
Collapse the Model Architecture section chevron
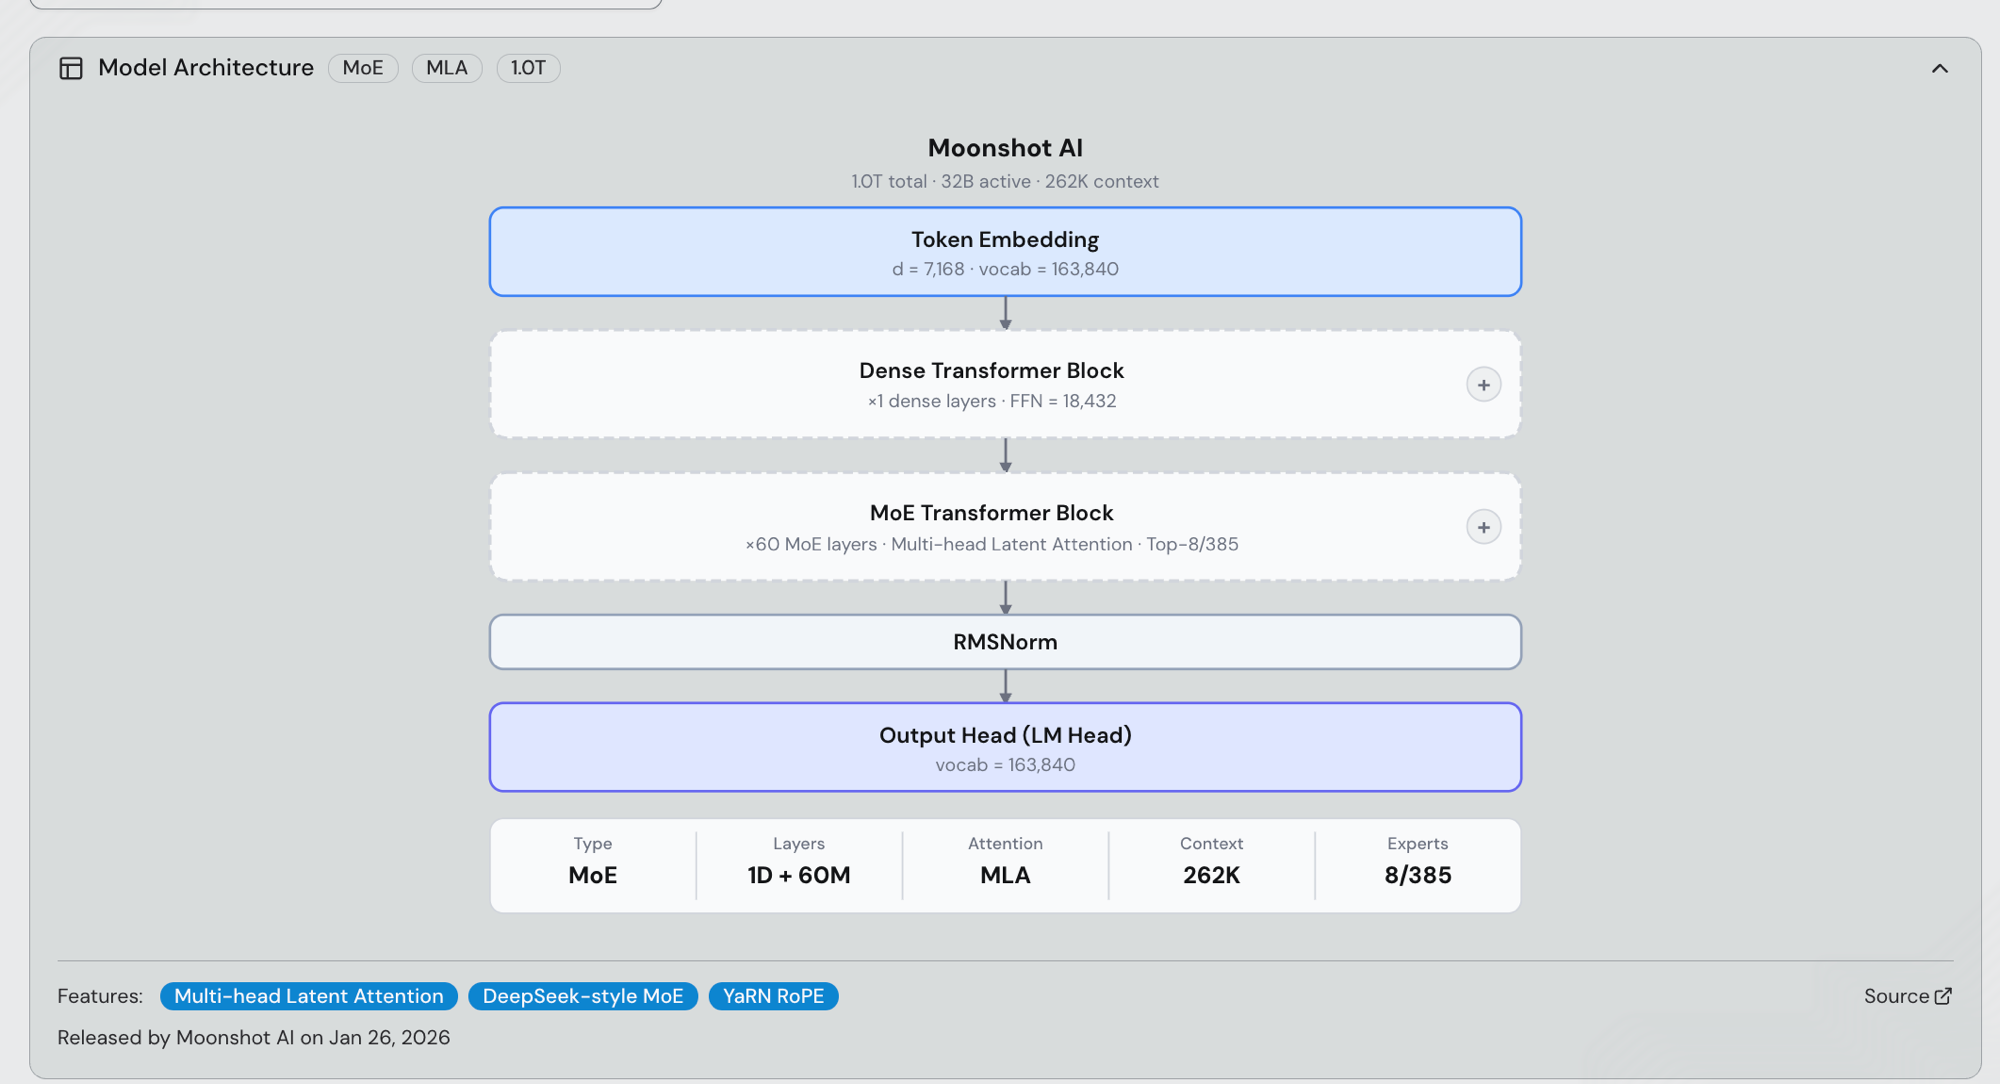(1939, 69)
